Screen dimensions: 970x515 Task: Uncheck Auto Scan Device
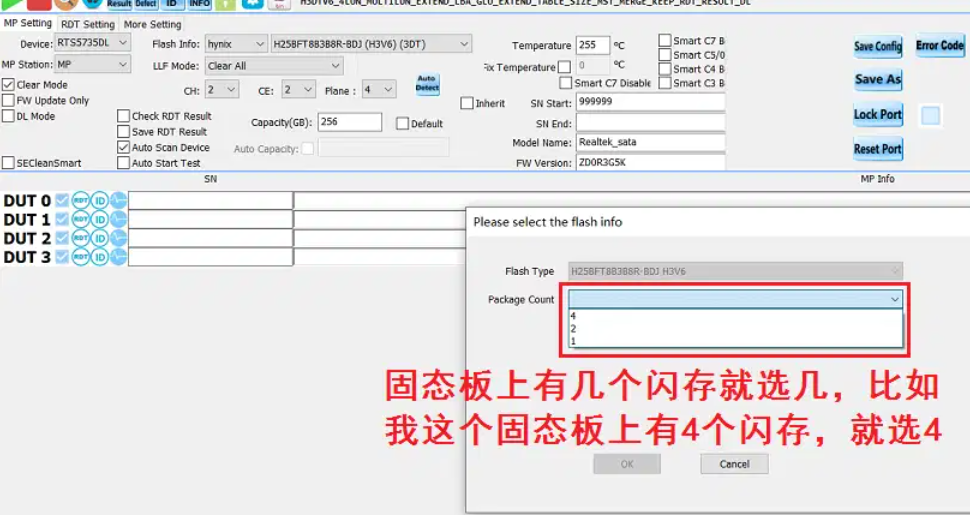click(x=123, y=147)
